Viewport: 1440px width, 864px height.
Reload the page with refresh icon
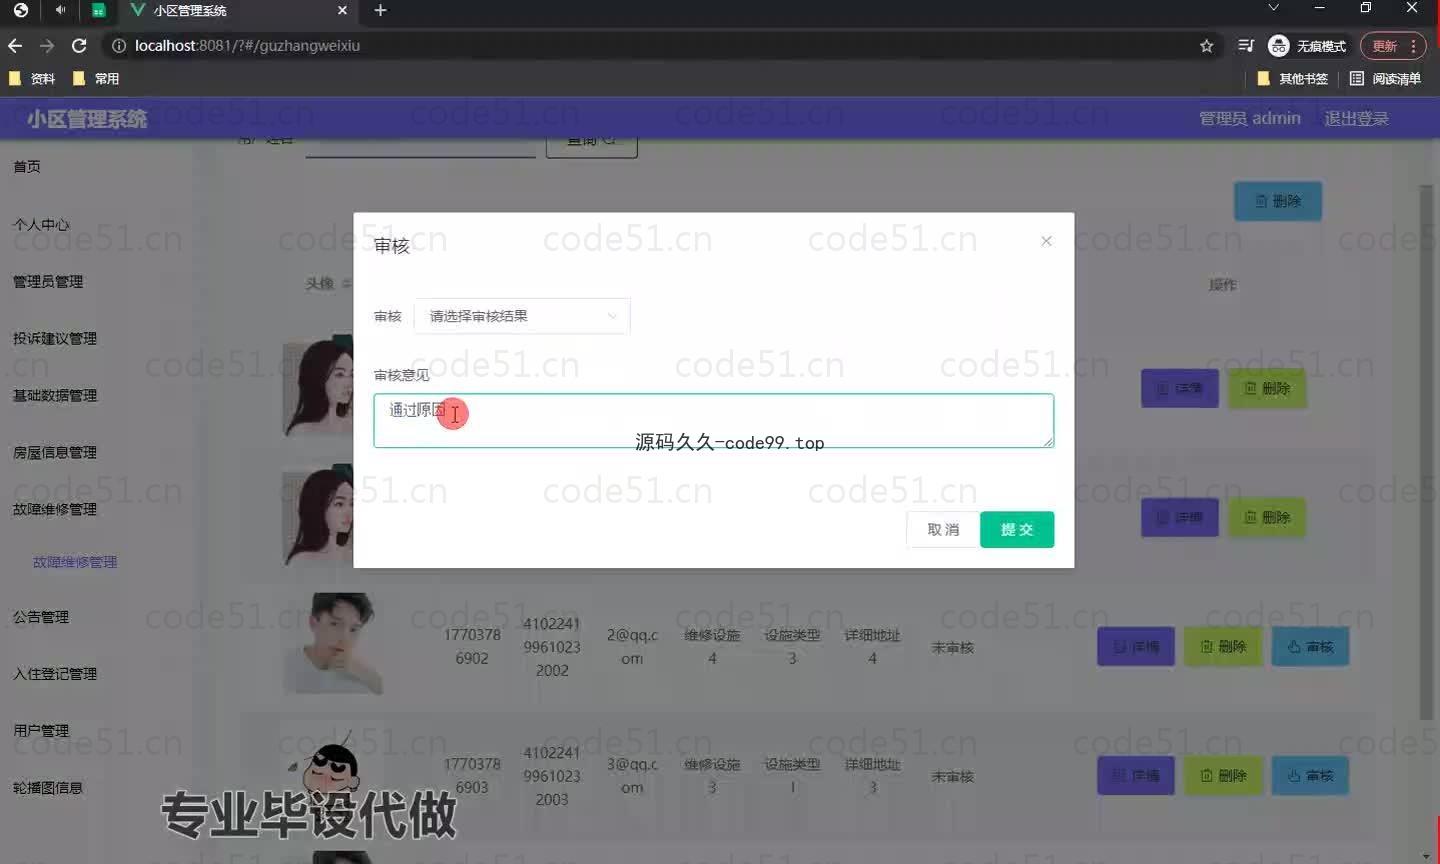(x=79, y=46)
